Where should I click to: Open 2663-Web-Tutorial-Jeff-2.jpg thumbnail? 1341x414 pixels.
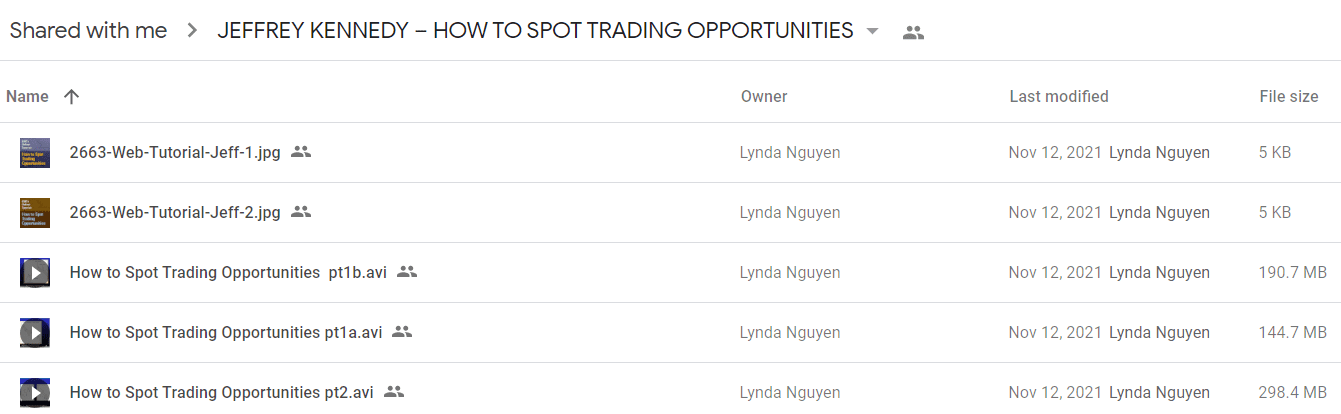coord(35,213)
